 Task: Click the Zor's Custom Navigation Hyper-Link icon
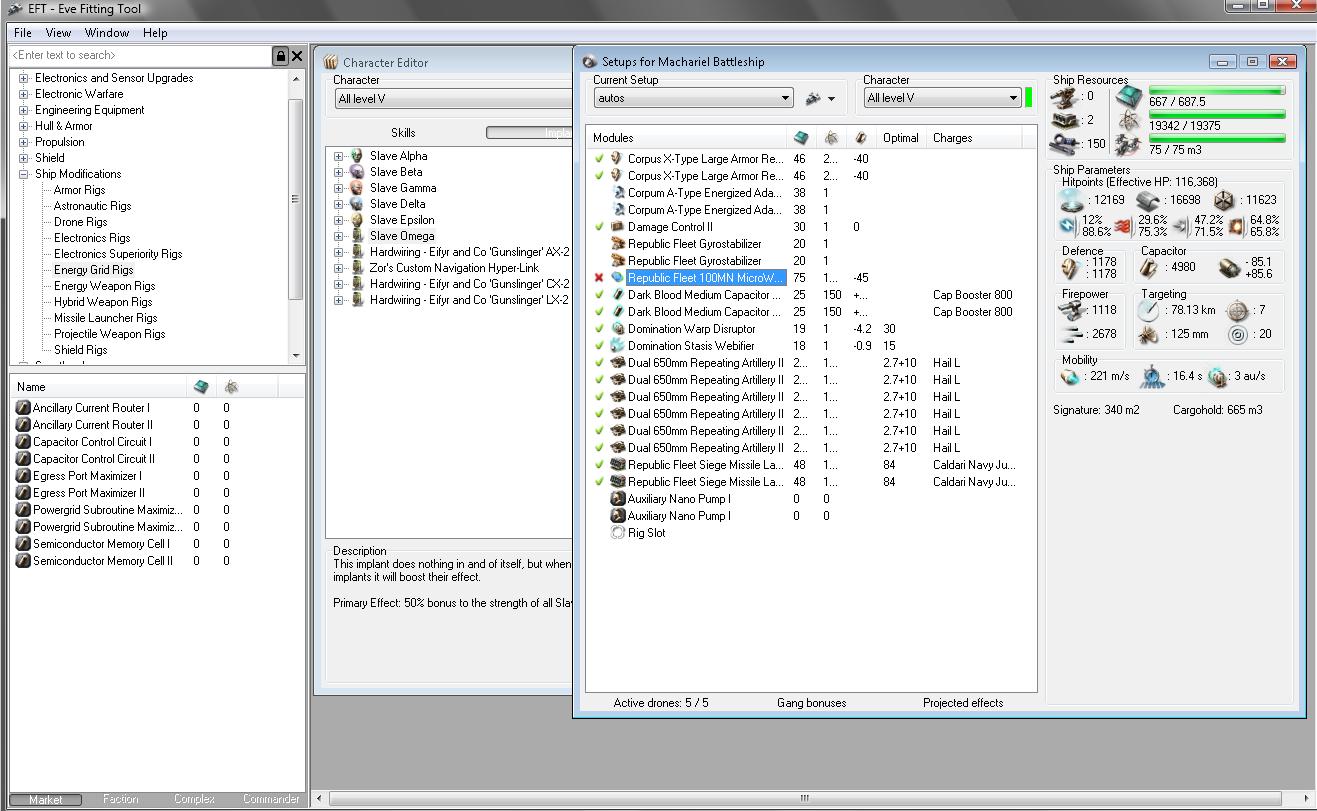pyautogui.click(x=357, y=268)
